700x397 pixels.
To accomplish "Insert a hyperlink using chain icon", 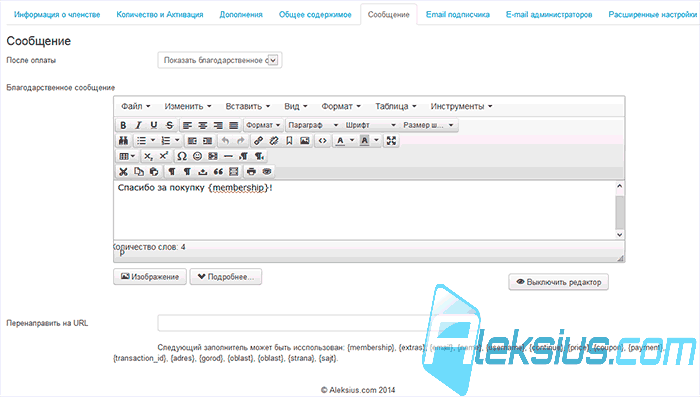I will click(258, 141).
